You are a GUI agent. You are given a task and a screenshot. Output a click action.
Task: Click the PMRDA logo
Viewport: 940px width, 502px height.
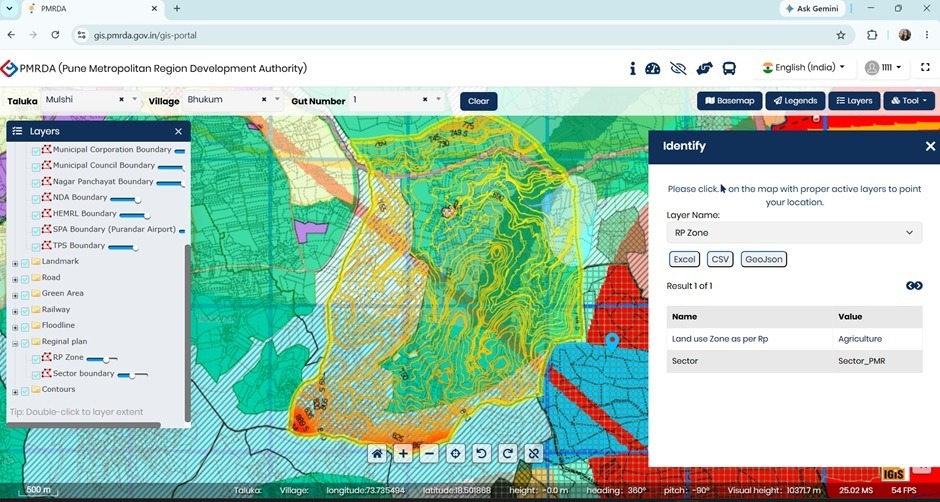pyautogui.click(x=9, y=68)
